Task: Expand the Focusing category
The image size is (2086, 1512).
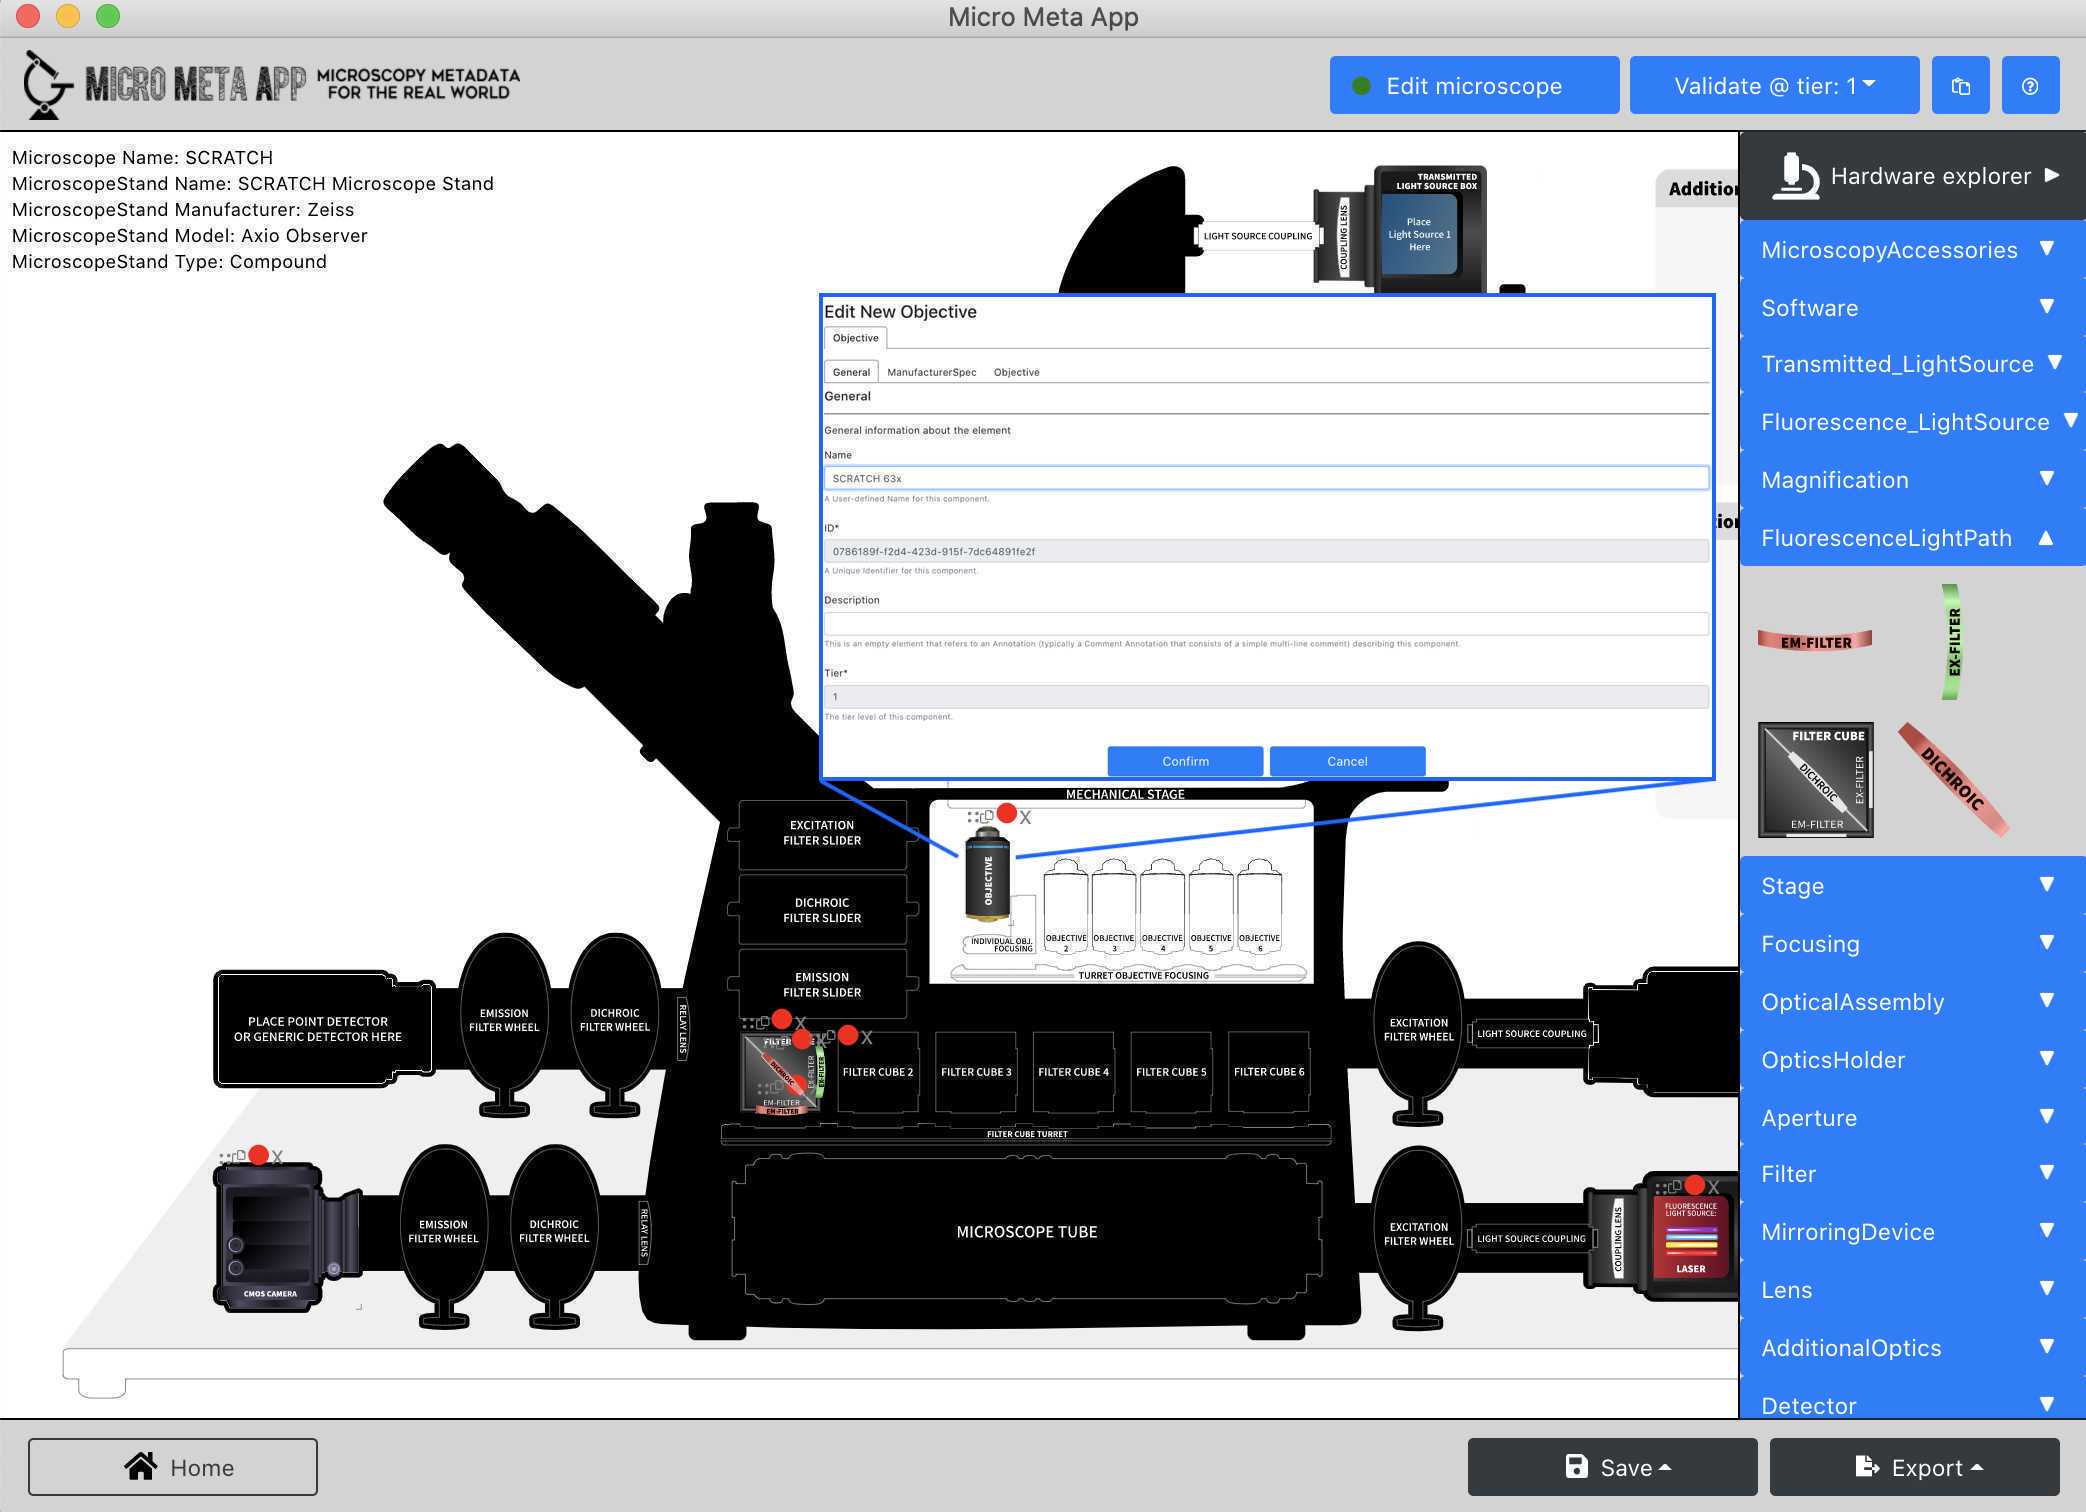Action: pos(1913,944)
